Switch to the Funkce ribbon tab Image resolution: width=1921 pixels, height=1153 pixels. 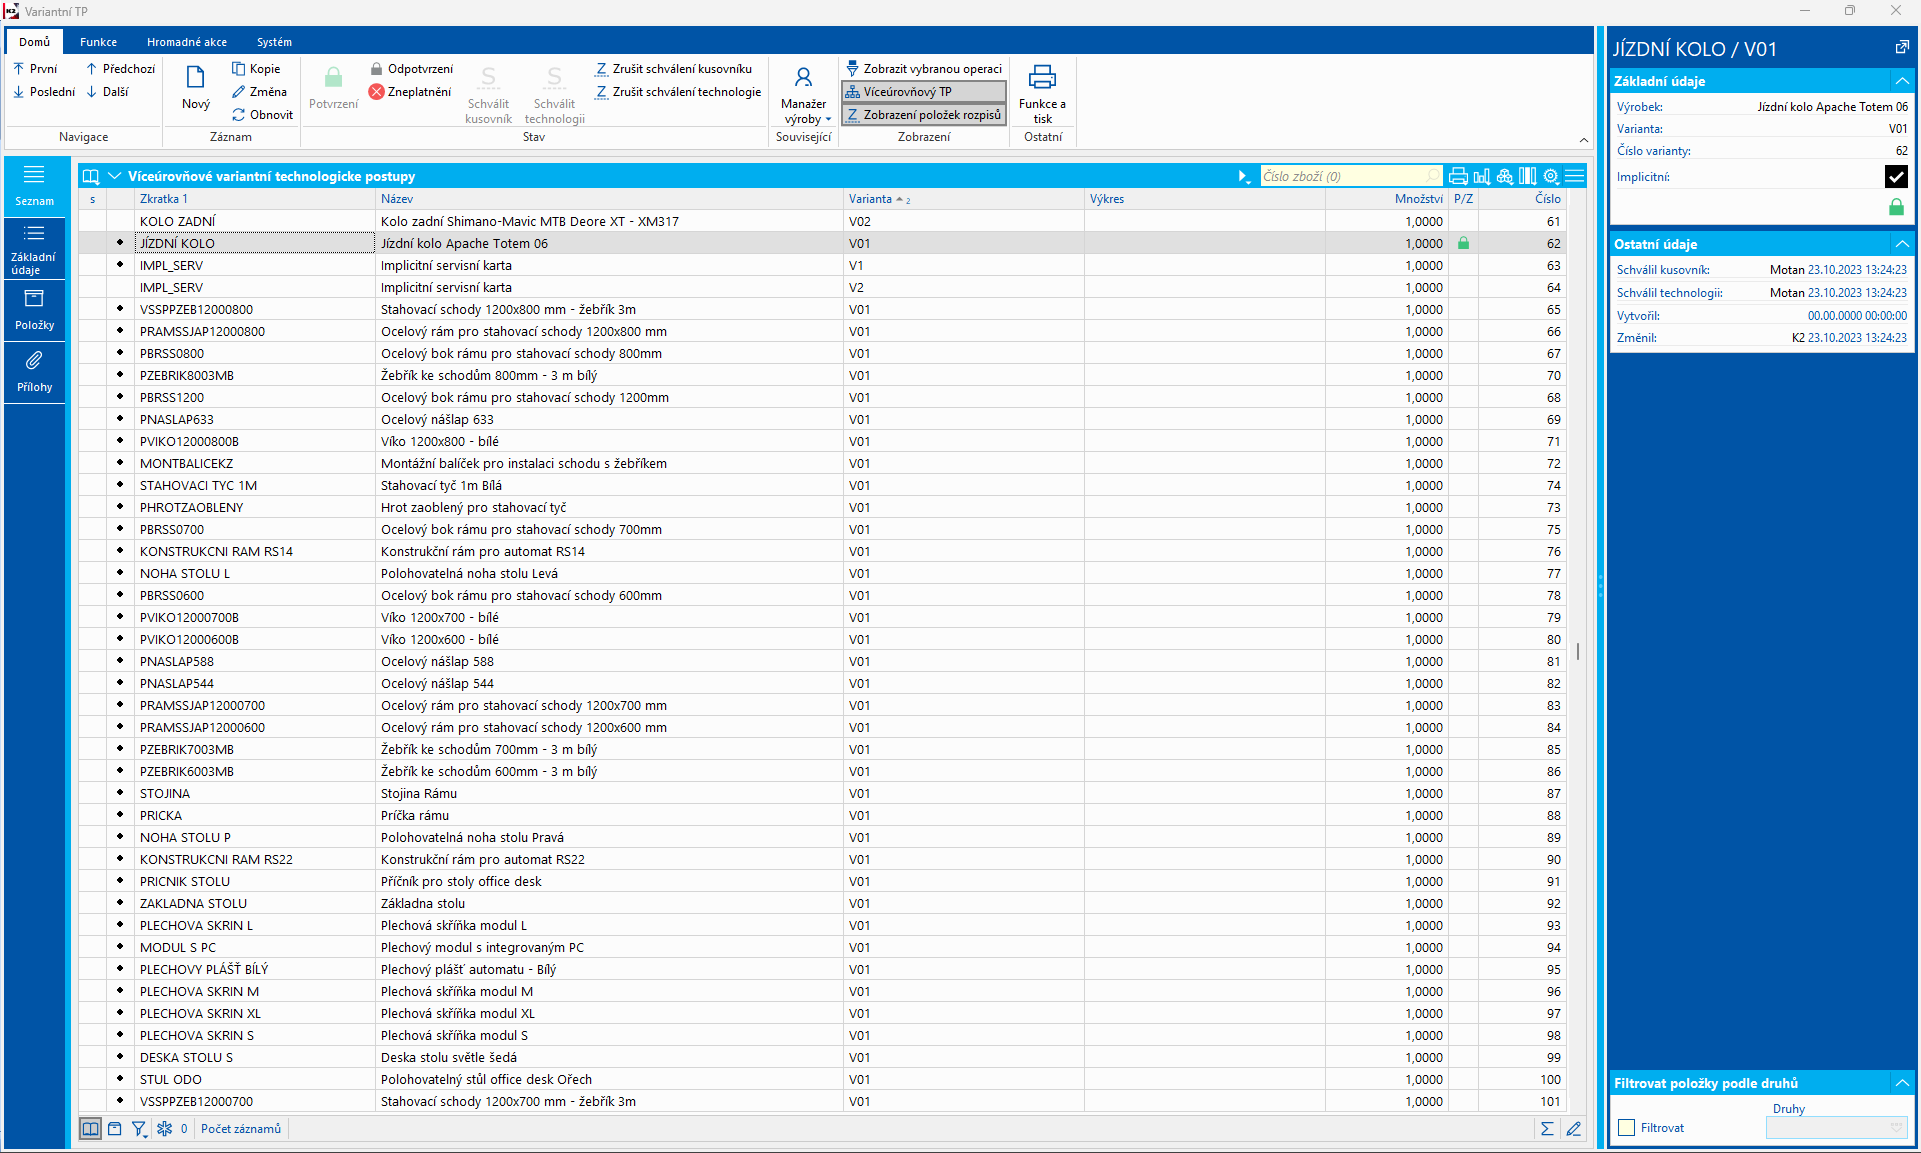point(98,42)
